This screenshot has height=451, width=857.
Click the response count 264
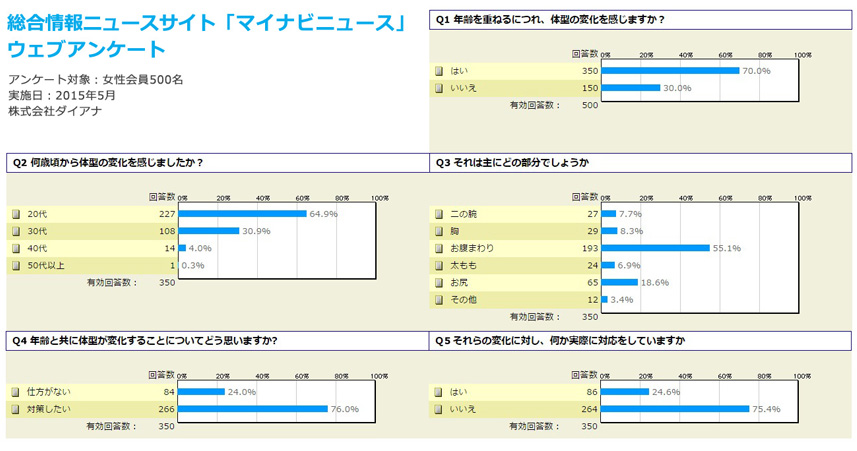[x=590, y=409]
